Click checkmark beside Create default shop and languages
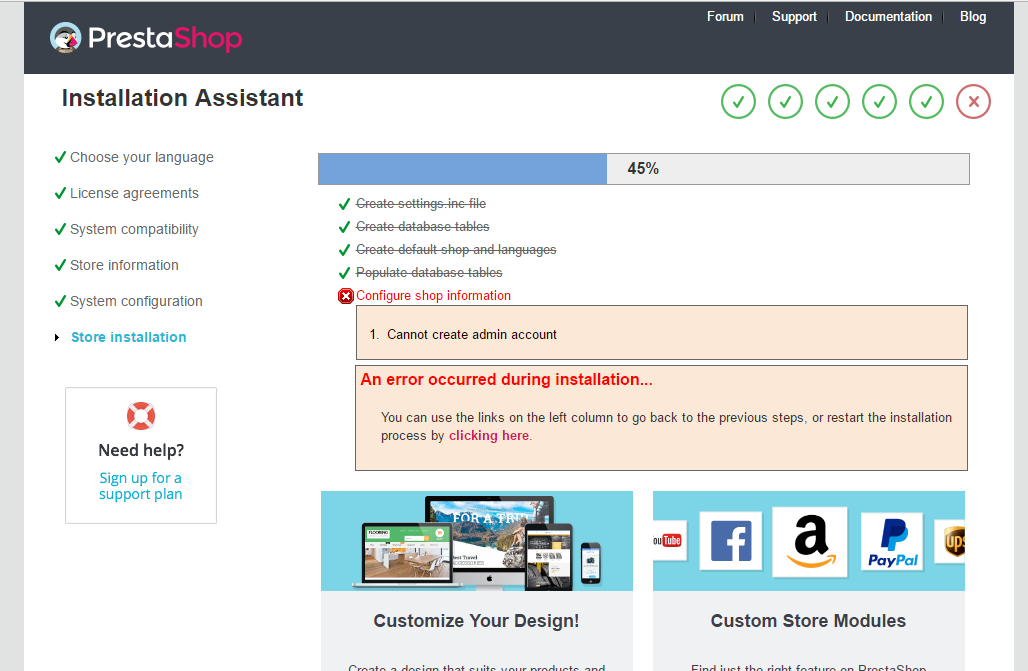1028x671 pixels. [x=344, y=250]
